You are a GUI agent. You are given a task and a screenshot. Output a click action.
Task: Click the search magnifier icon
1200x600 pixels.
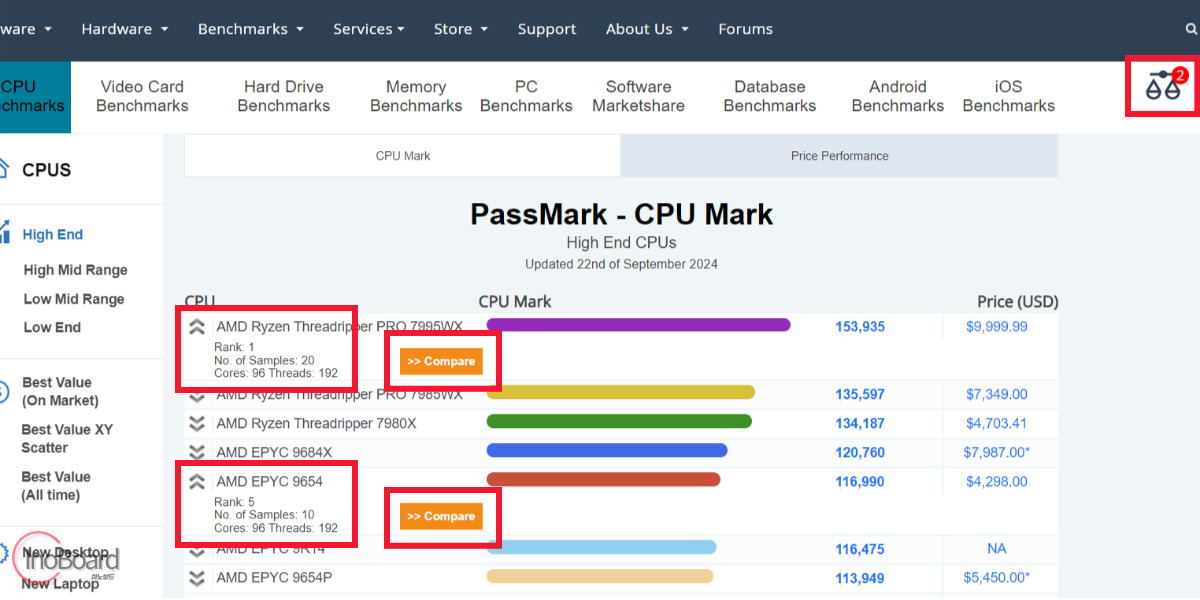pyautogui.click(x=1191, y=29)
